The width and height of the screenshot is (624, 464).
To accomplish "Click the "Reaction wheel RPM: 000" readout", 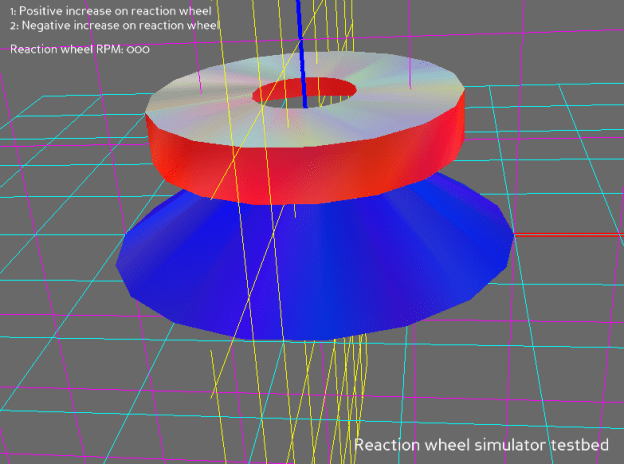I will point(80,48).
